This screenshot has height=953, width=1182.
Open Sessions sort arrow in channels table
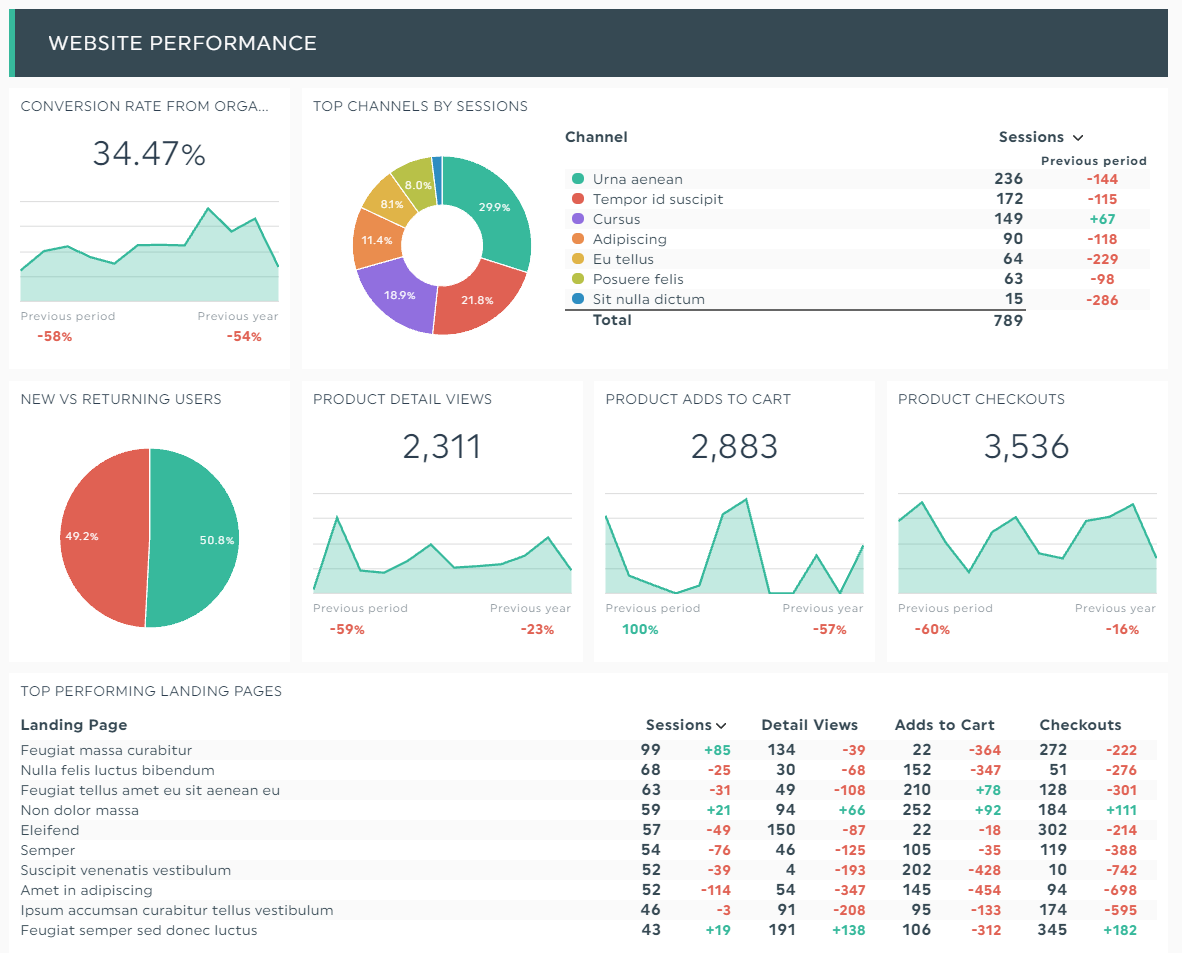click(x=1078, y=138)
